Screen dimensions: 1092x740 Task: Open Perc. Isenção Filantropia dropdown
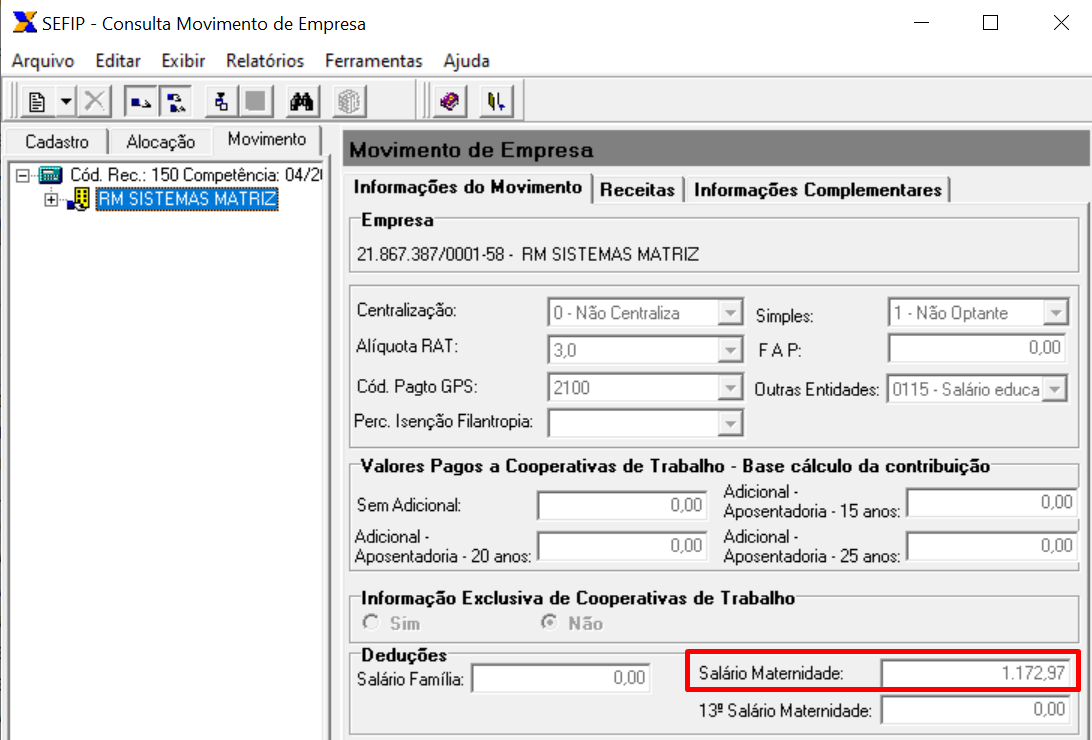click(x=730, y=423)
